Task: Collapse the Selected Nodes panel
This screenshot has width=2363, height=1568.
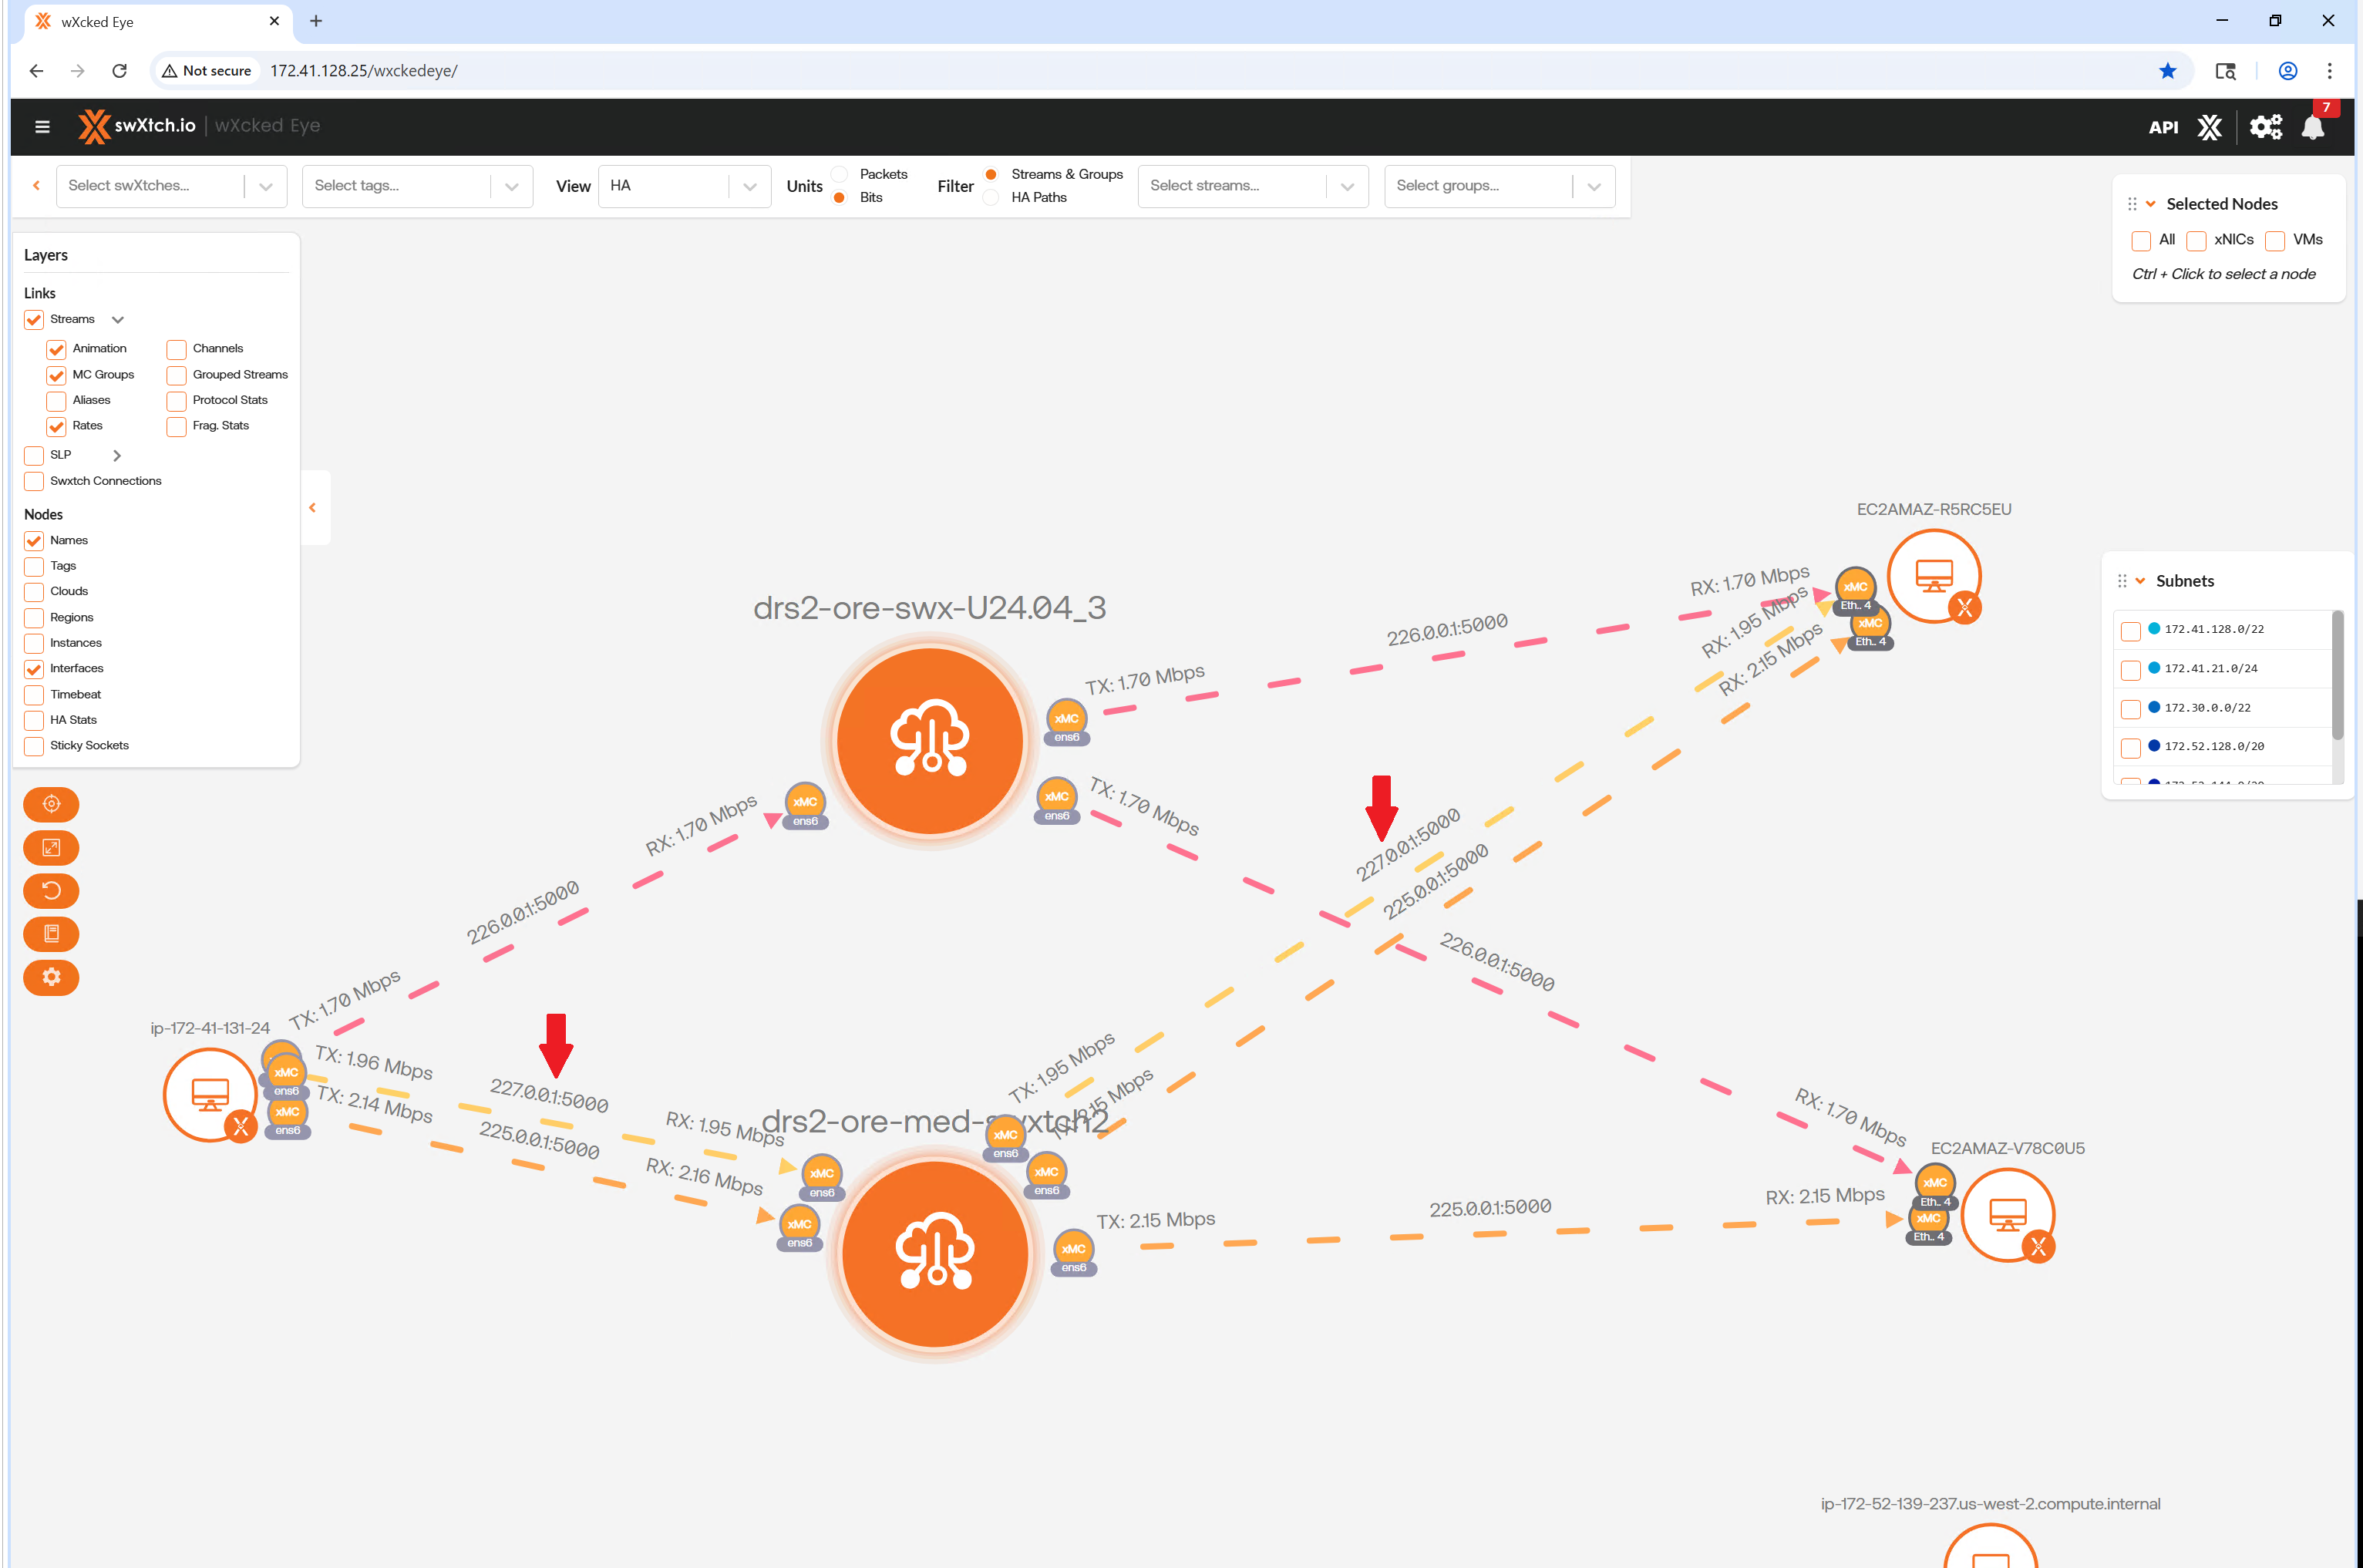Action: [2150, 204]
